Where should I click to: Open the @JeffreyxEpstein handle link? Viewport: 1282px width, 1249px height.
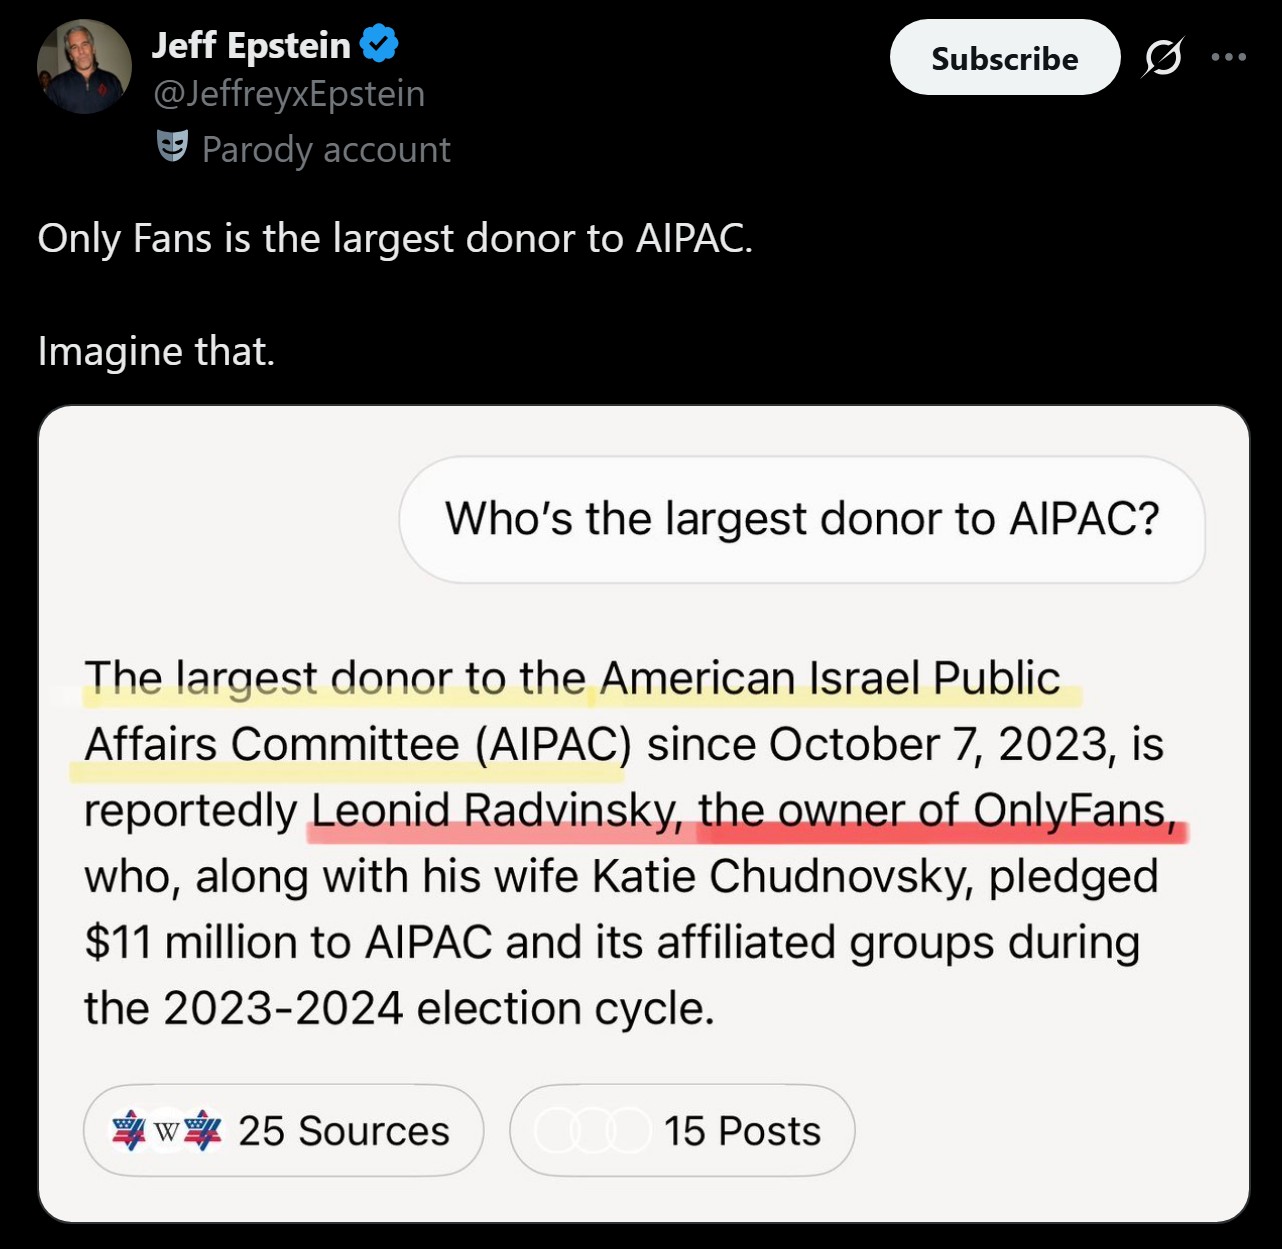coord(289,94)
